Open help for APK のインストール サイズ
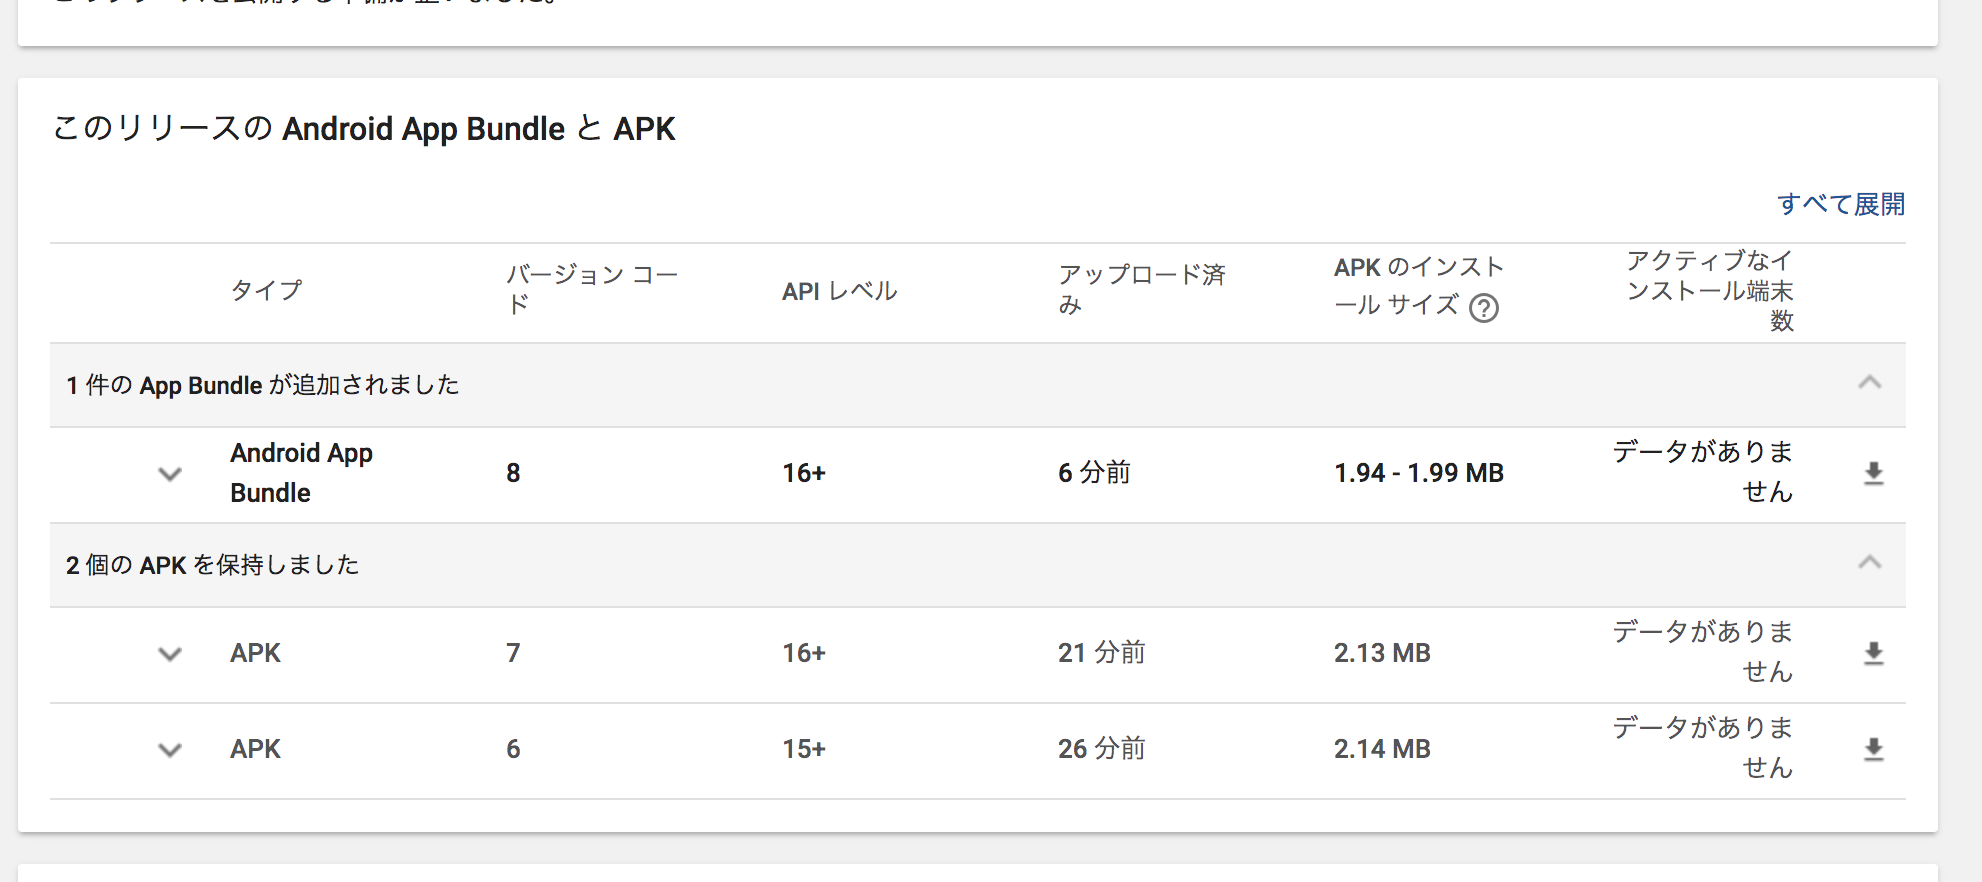1982x882 pixels. click(1484, 308)
